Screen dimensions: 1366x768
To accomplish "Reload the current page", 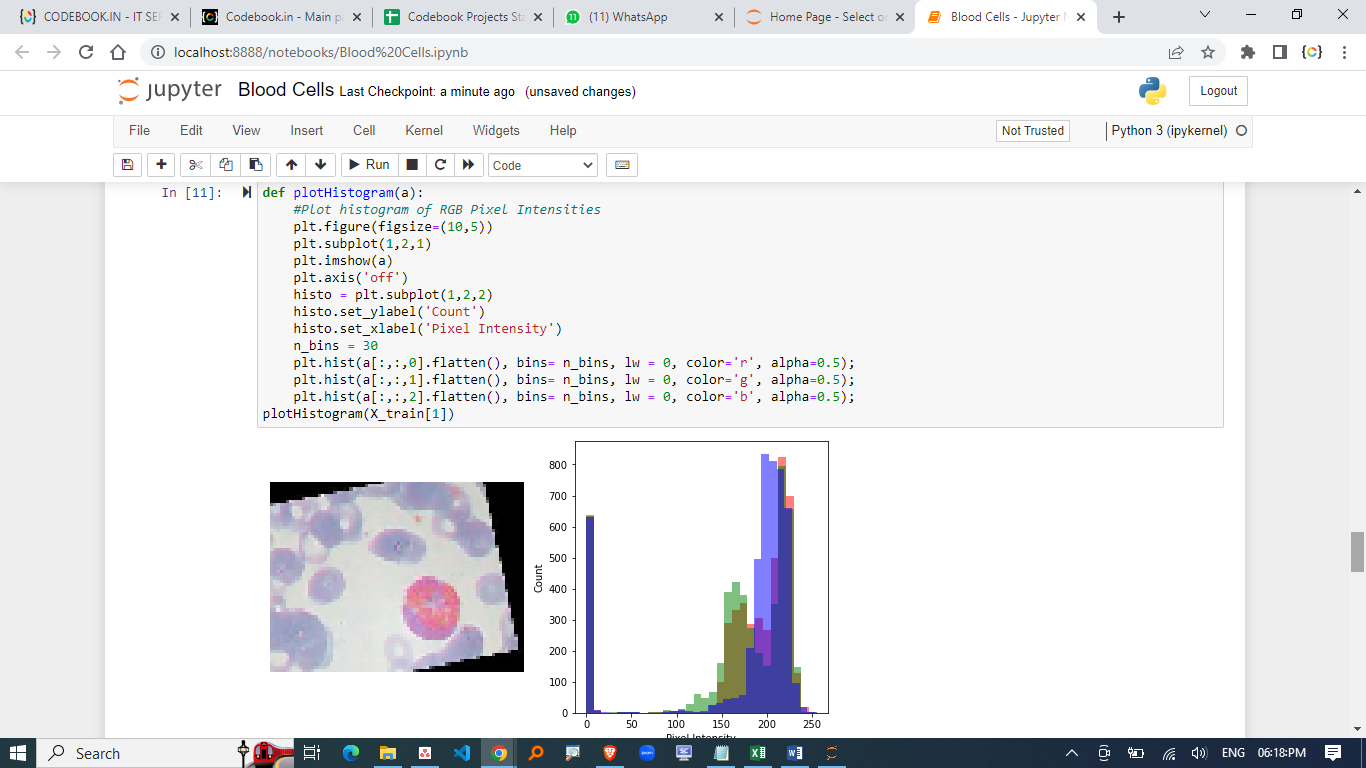I will pyautogui.click(x=86, y=52).
